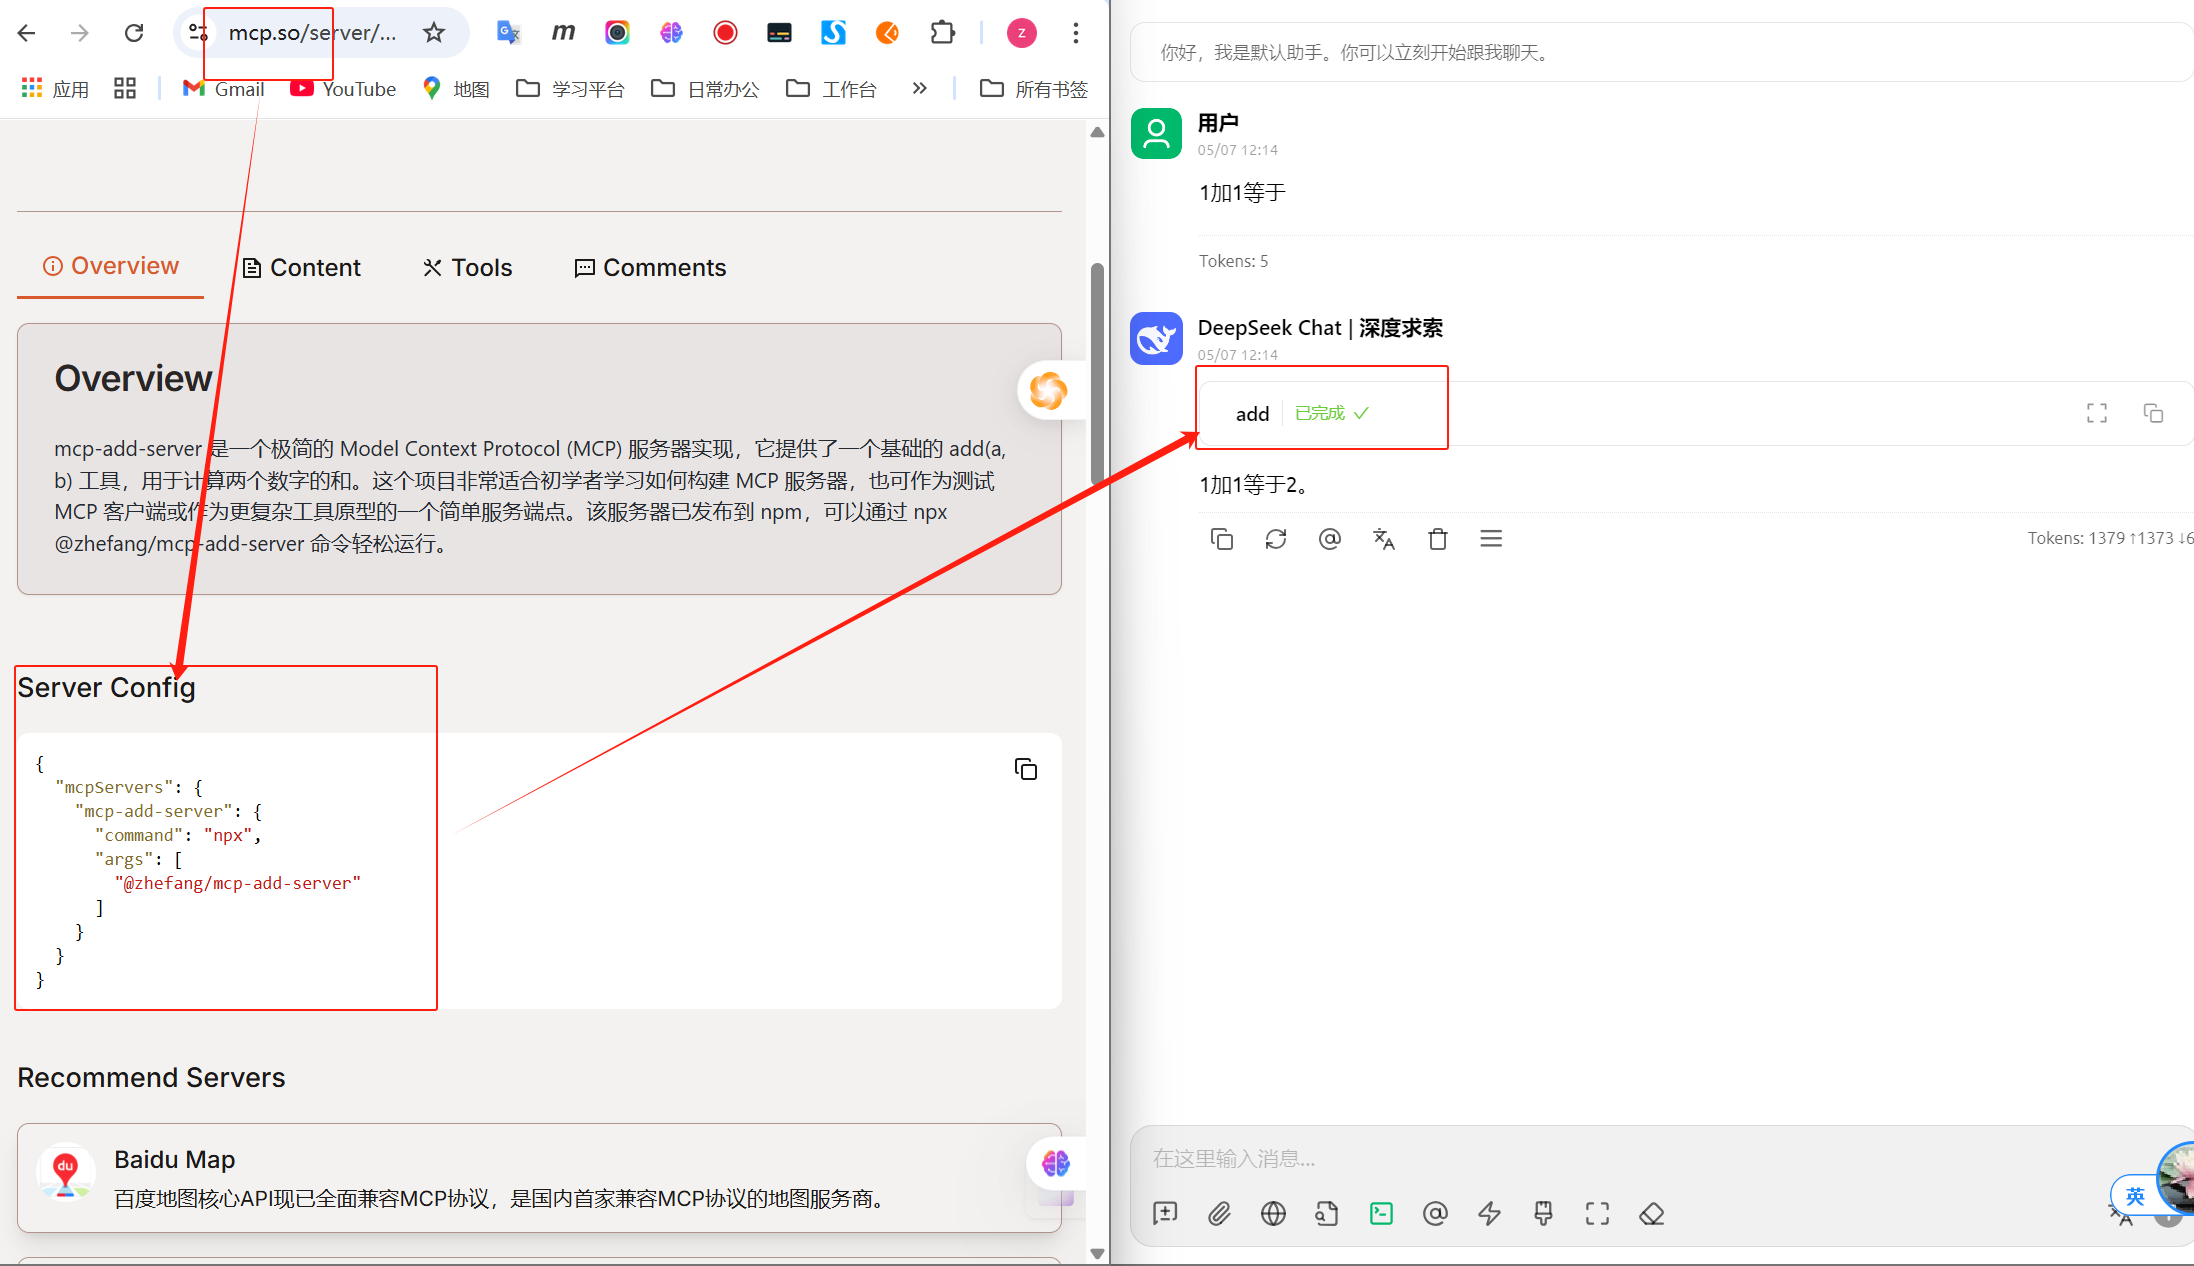Toggle the green MCP terminal icon
This screenshot has width=2194, height=1266.
point(1381,1214)
